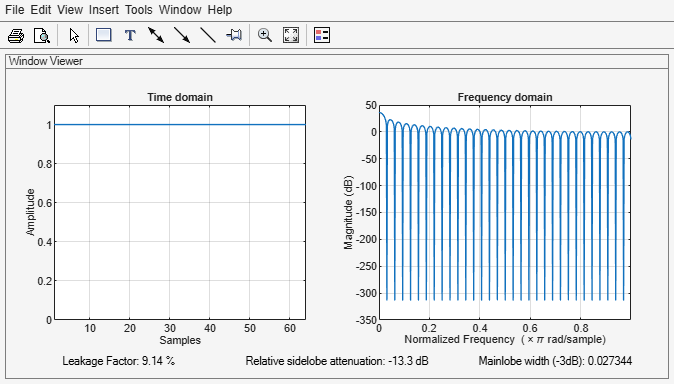Click the Amplitude y-axis label
This screenshot has height=384, width=674.
pos(30,212)
